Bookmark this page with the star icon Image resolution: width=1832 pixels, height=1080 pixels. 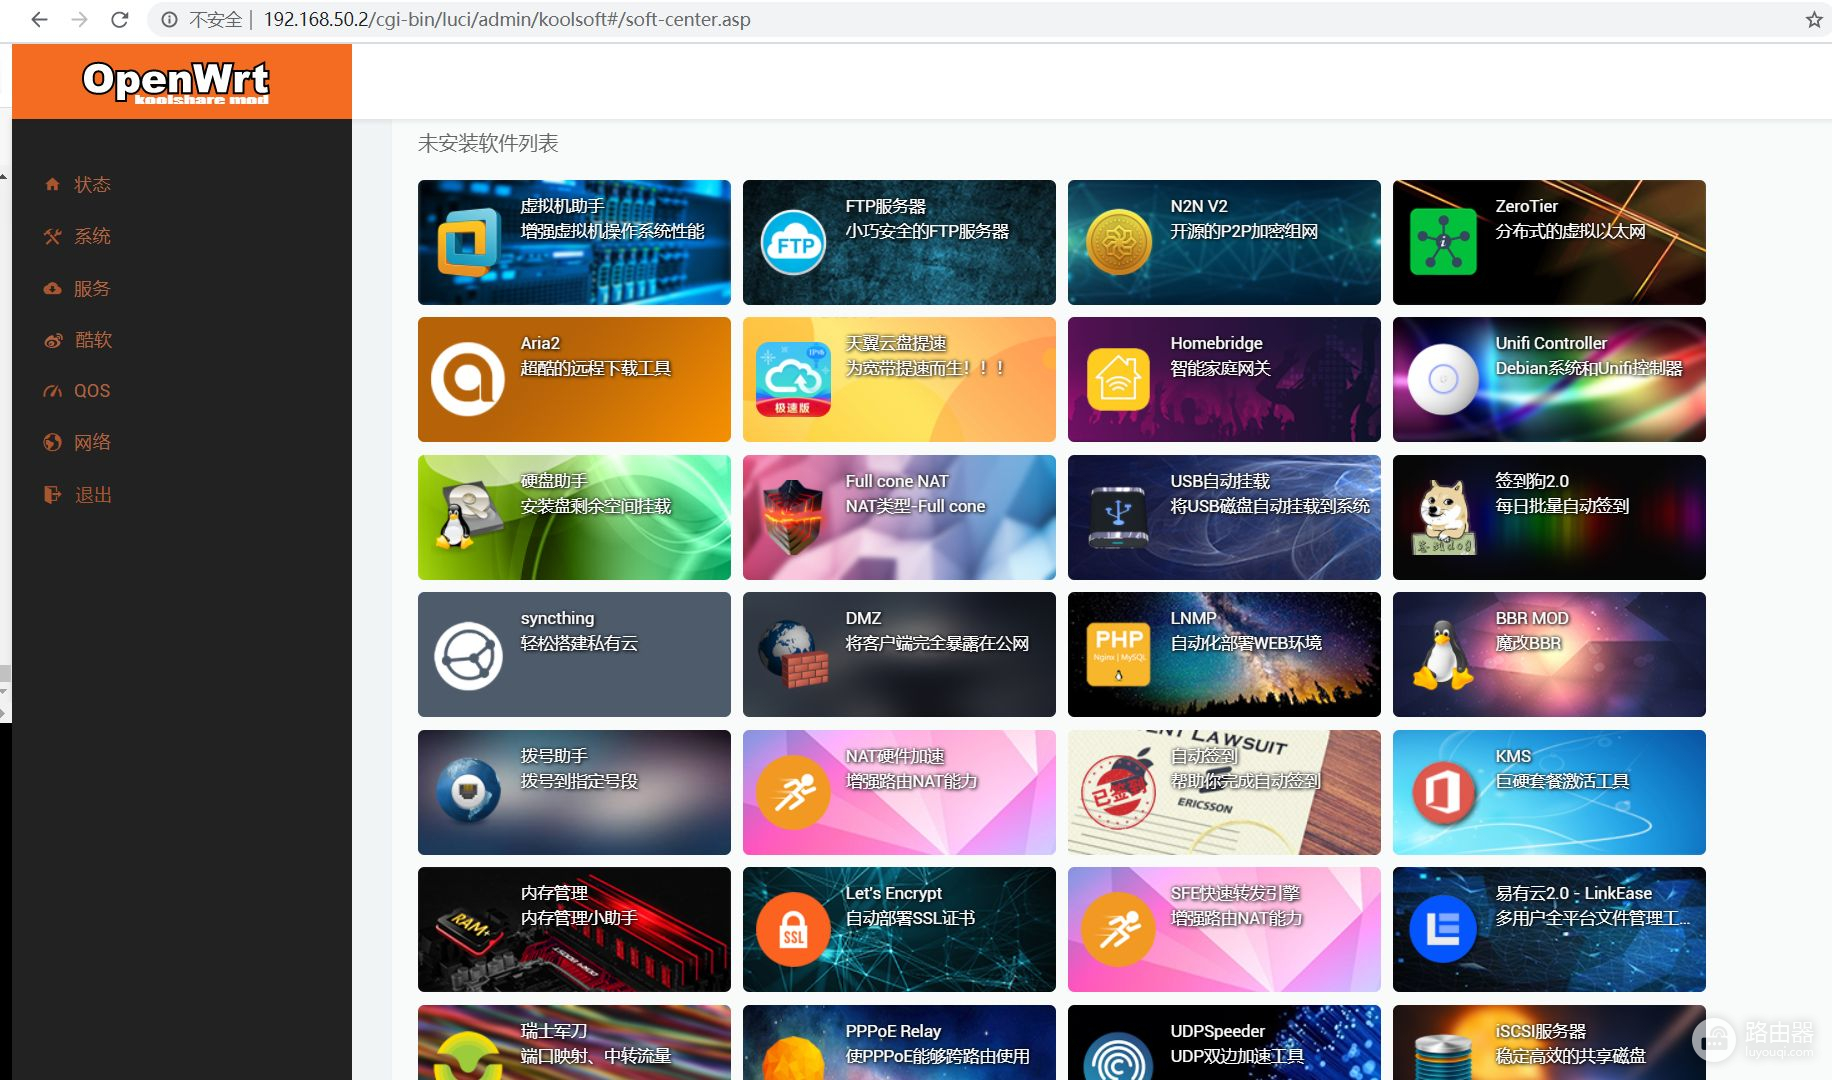point(1813,20)
